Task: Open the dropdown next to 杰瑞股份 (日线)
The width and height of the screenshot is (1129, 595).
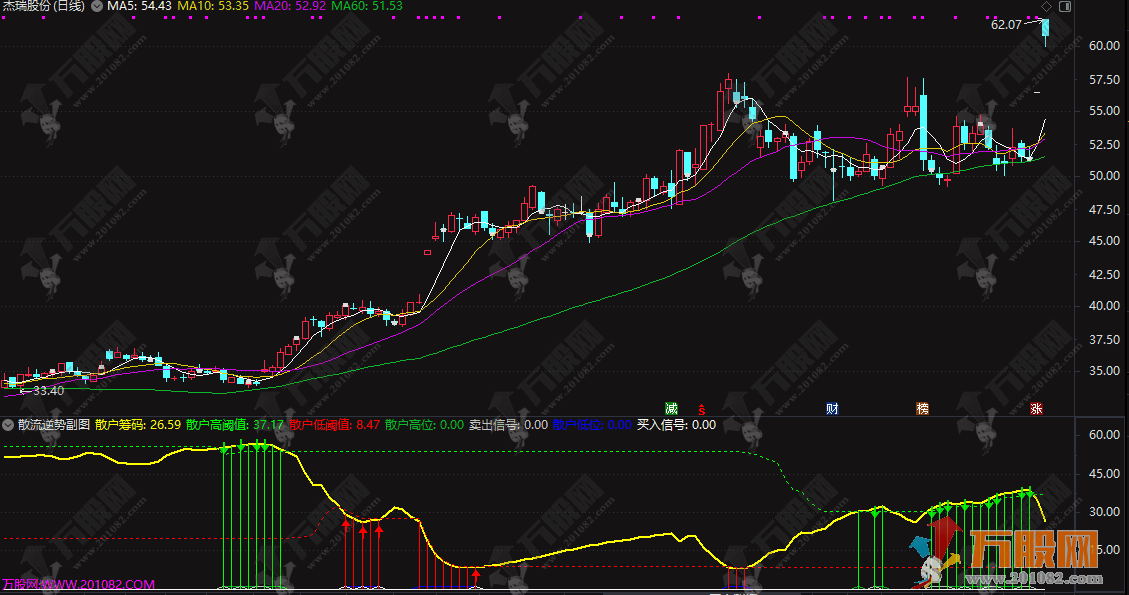Action: coord(95,6)
